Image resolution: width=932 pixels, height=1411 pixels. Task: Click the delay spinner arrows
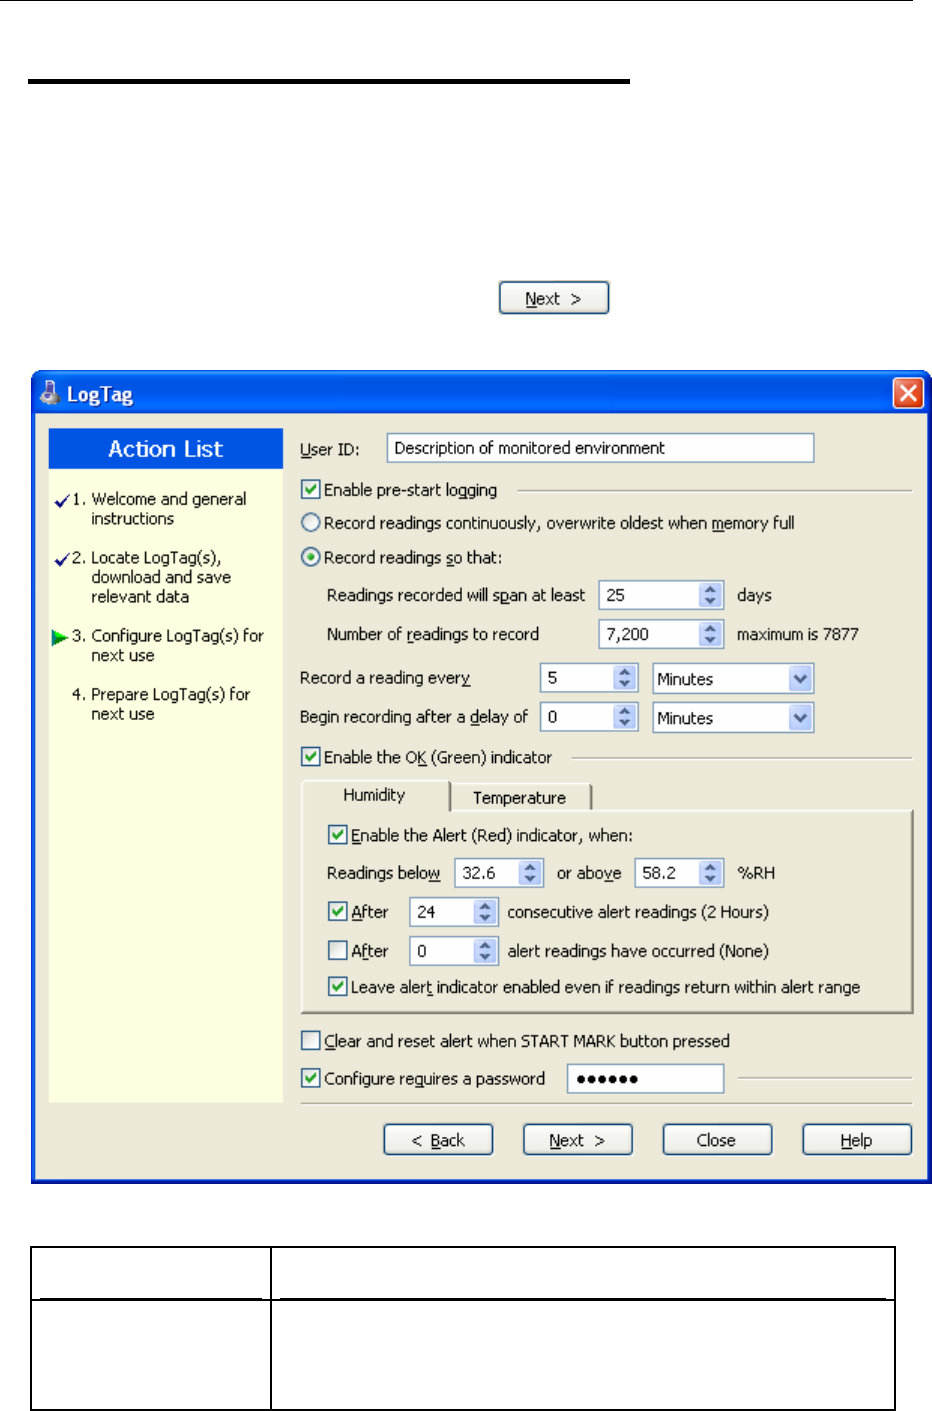point(625,717)
